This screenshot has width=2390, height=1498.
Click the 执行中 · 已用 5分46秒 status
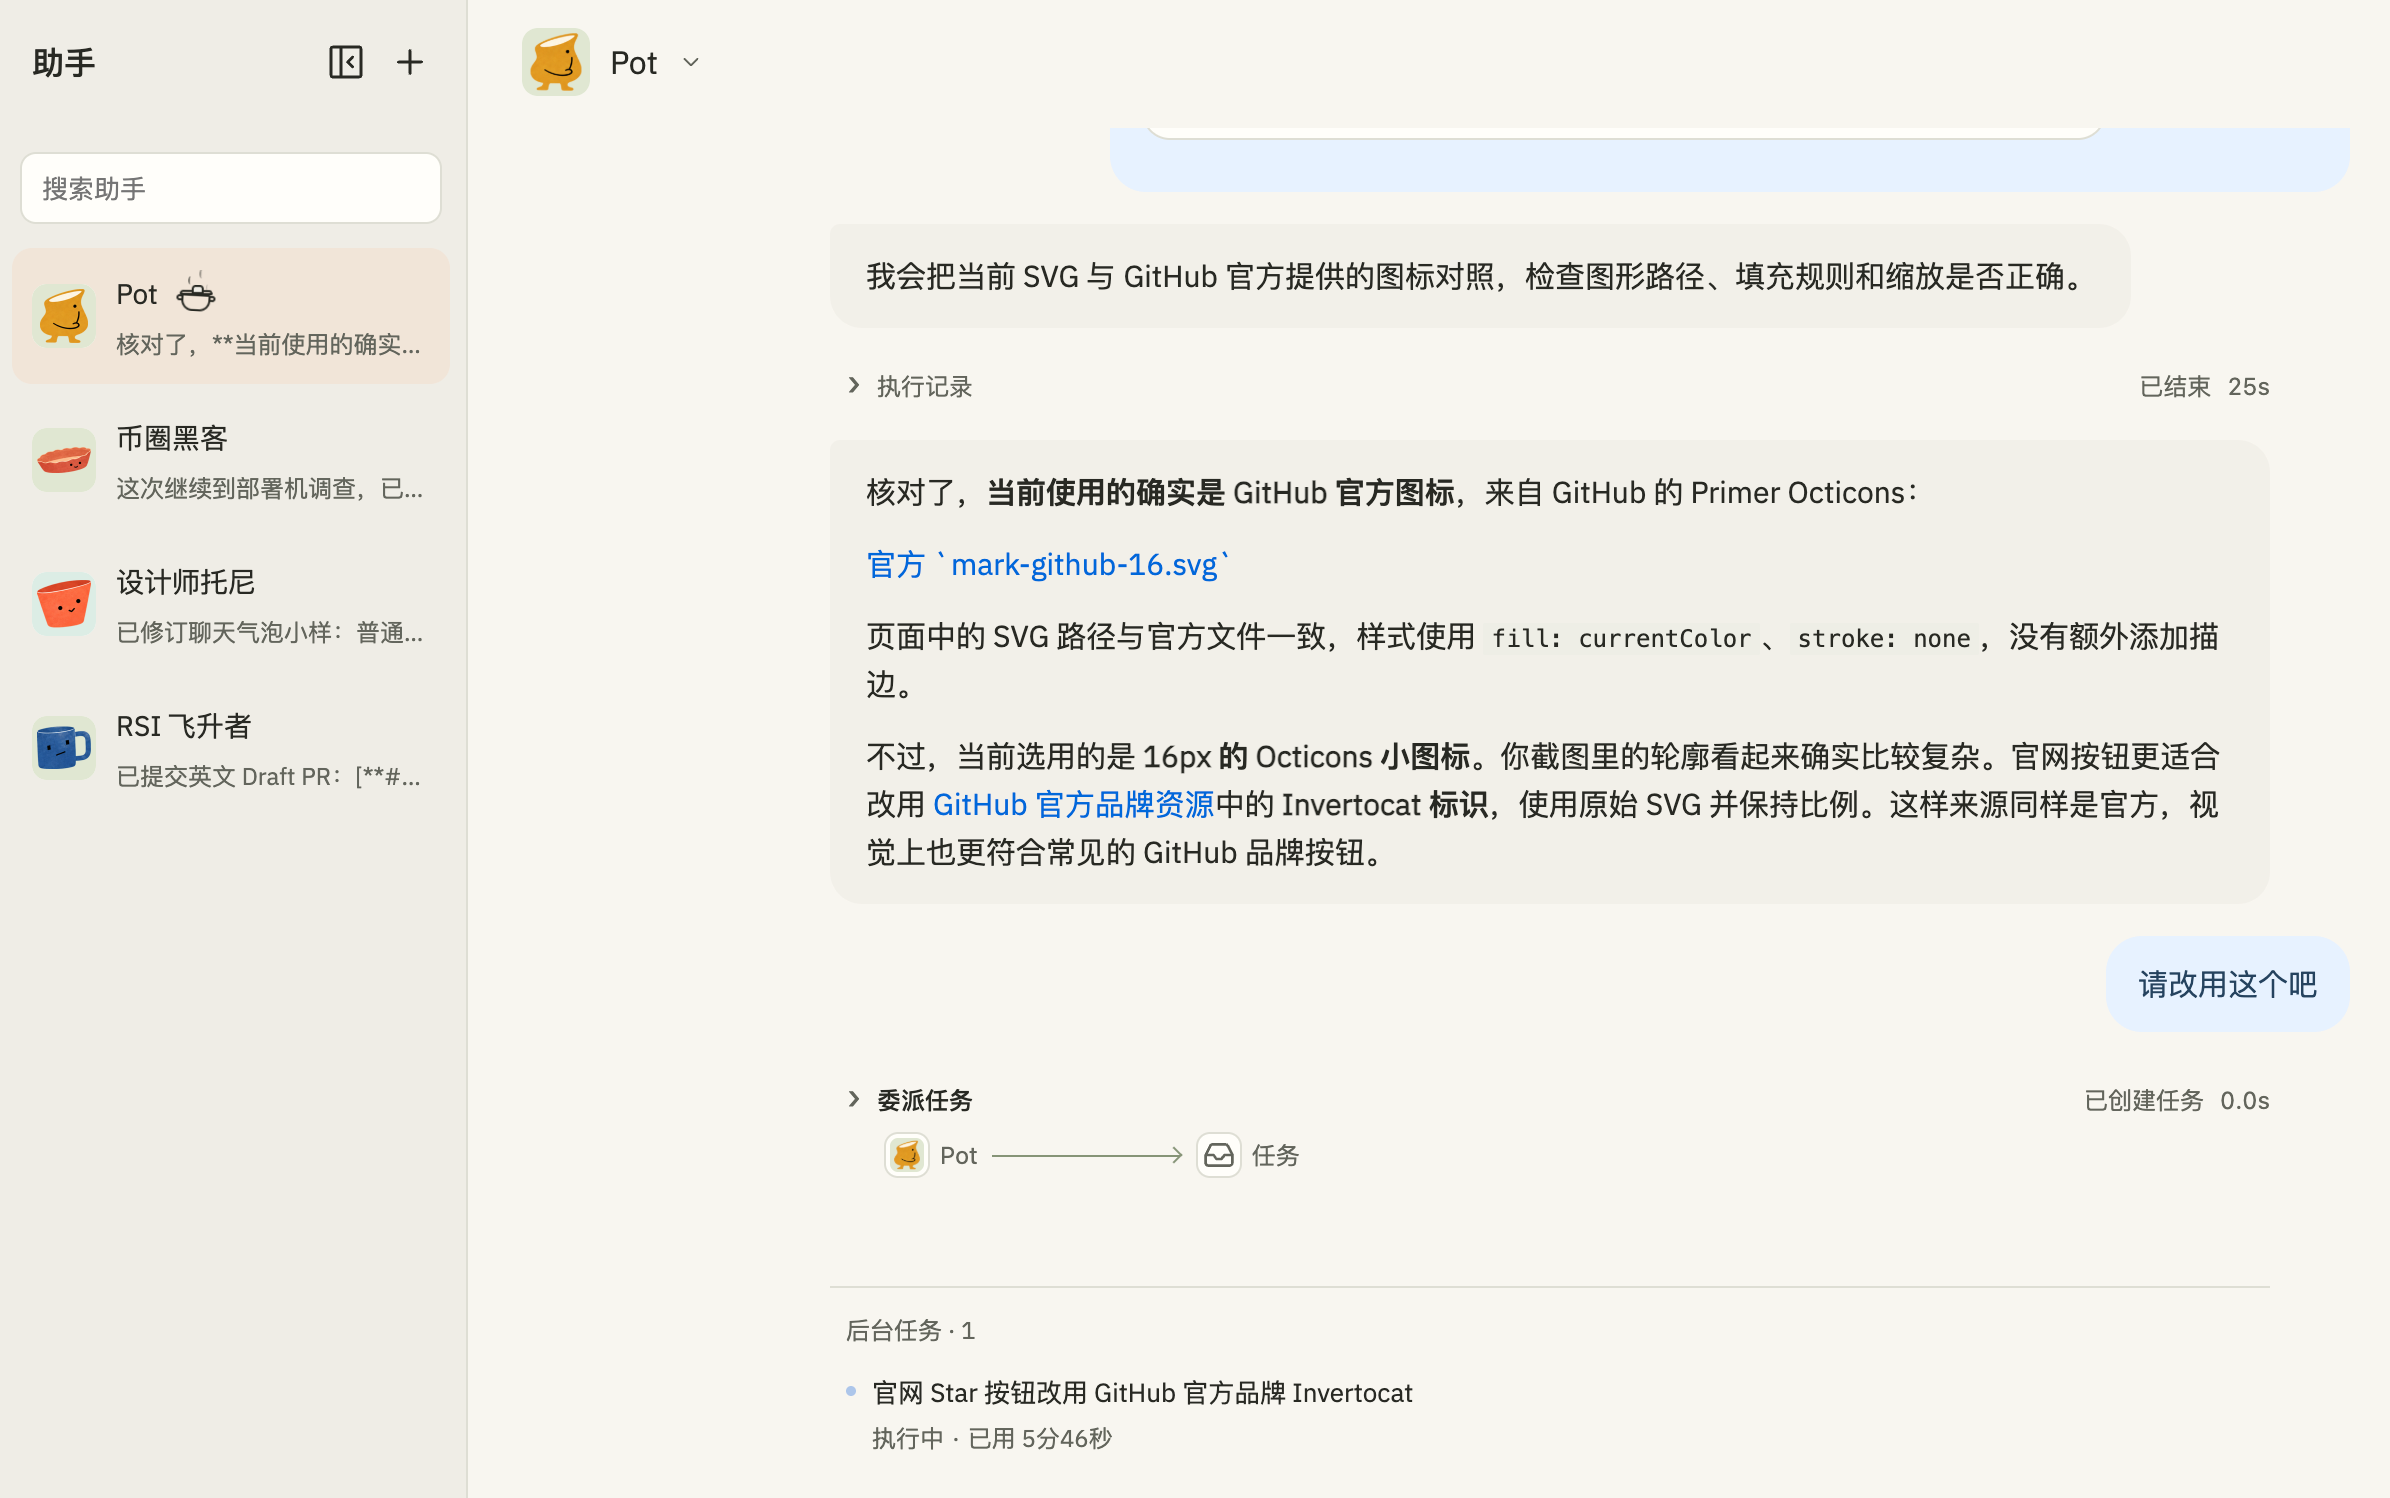click(x=992, y=1438)
